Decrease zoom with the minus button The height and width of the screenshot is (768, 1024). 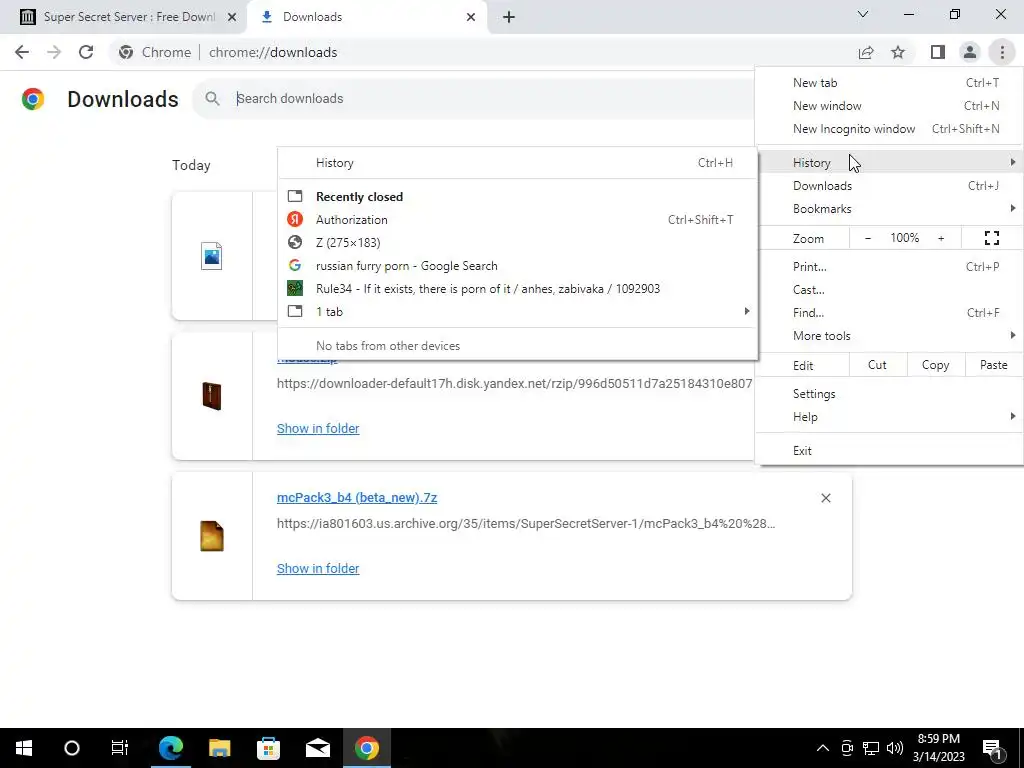click(868, 238)
